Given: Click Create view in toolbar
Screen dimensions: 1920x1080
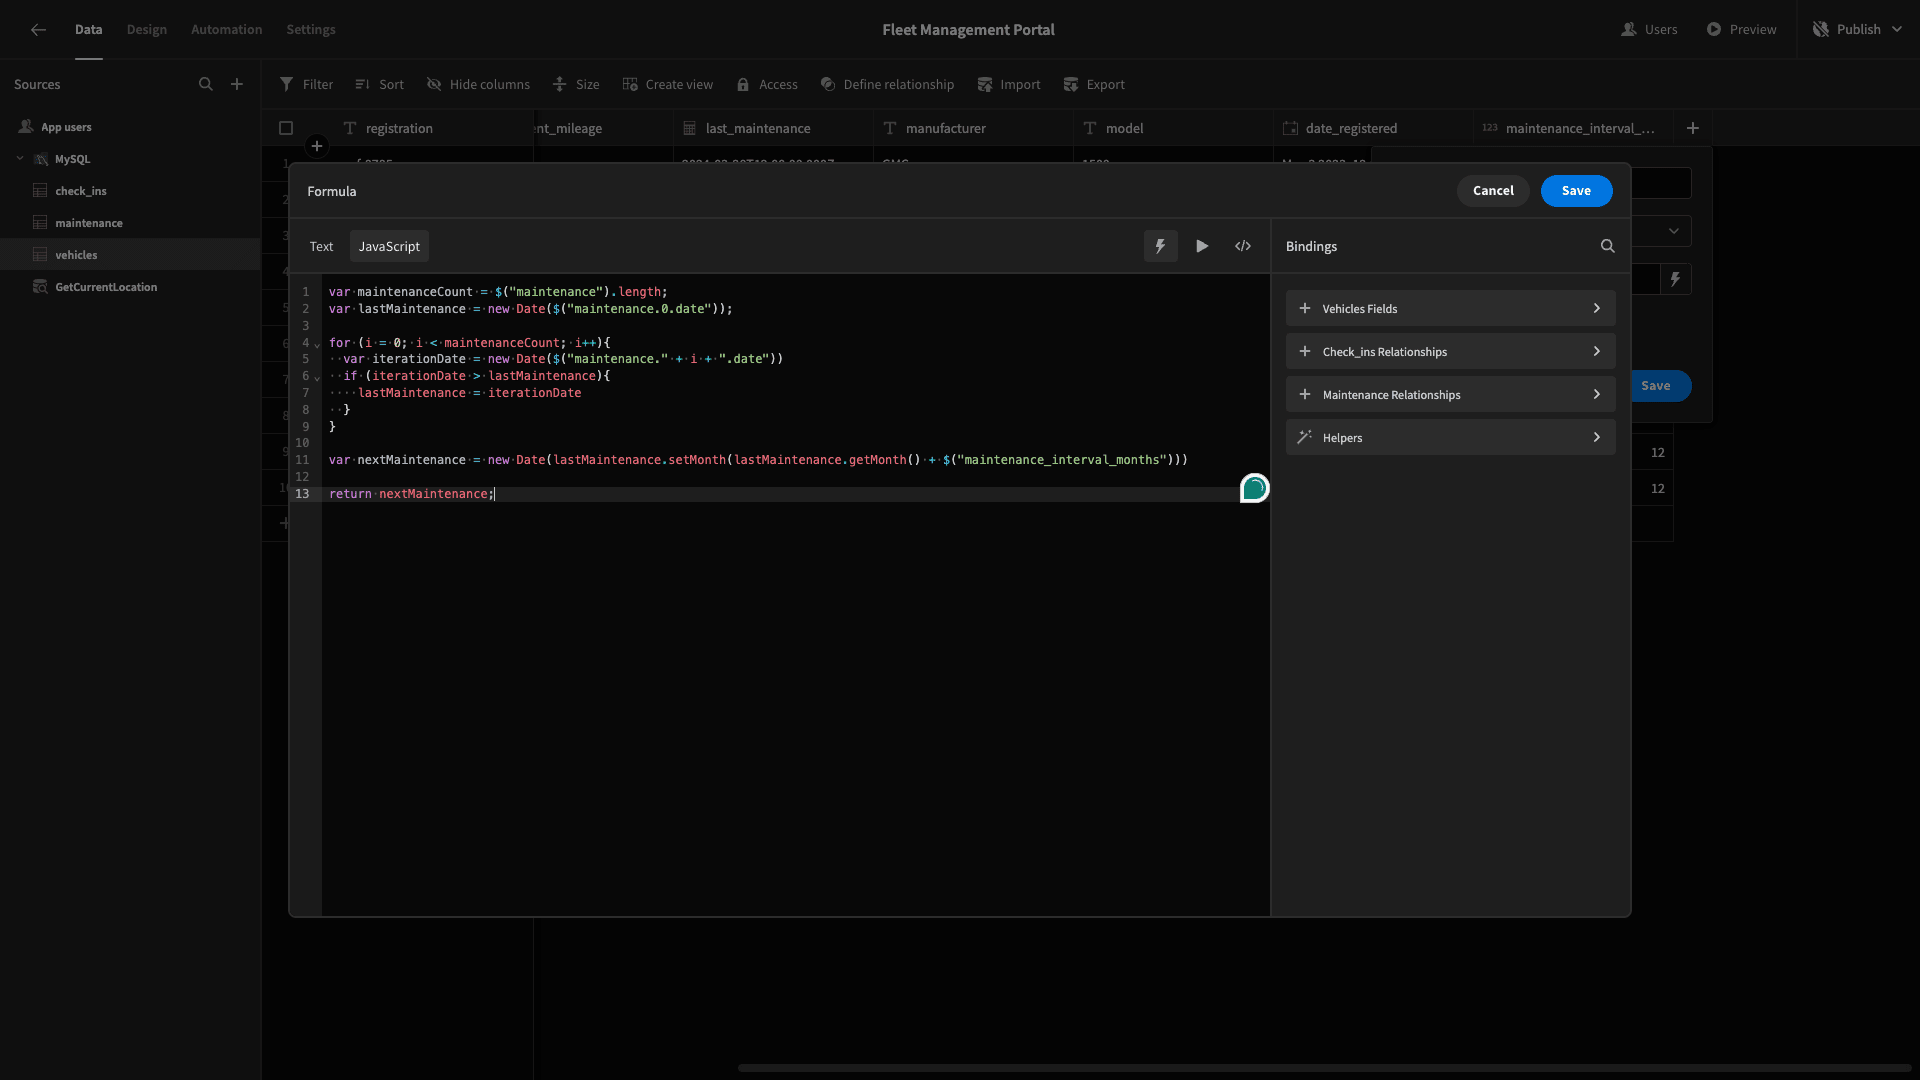Looking at the screenshot, I should [668, 85].
